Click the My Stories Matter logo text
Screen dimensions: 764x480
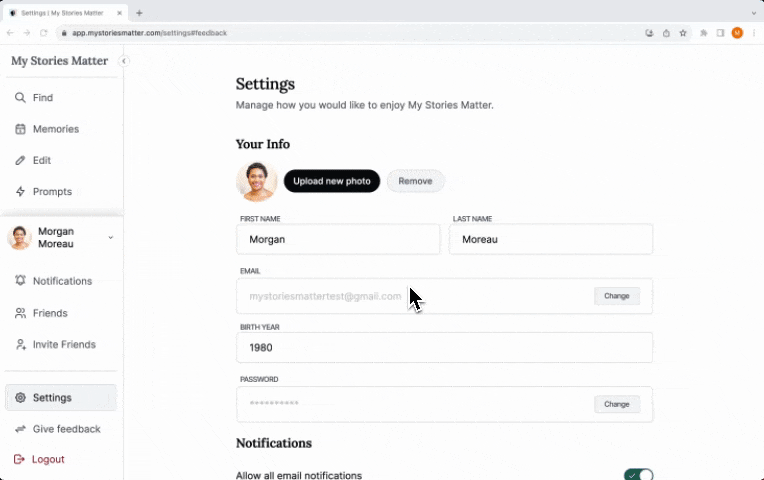59,61
